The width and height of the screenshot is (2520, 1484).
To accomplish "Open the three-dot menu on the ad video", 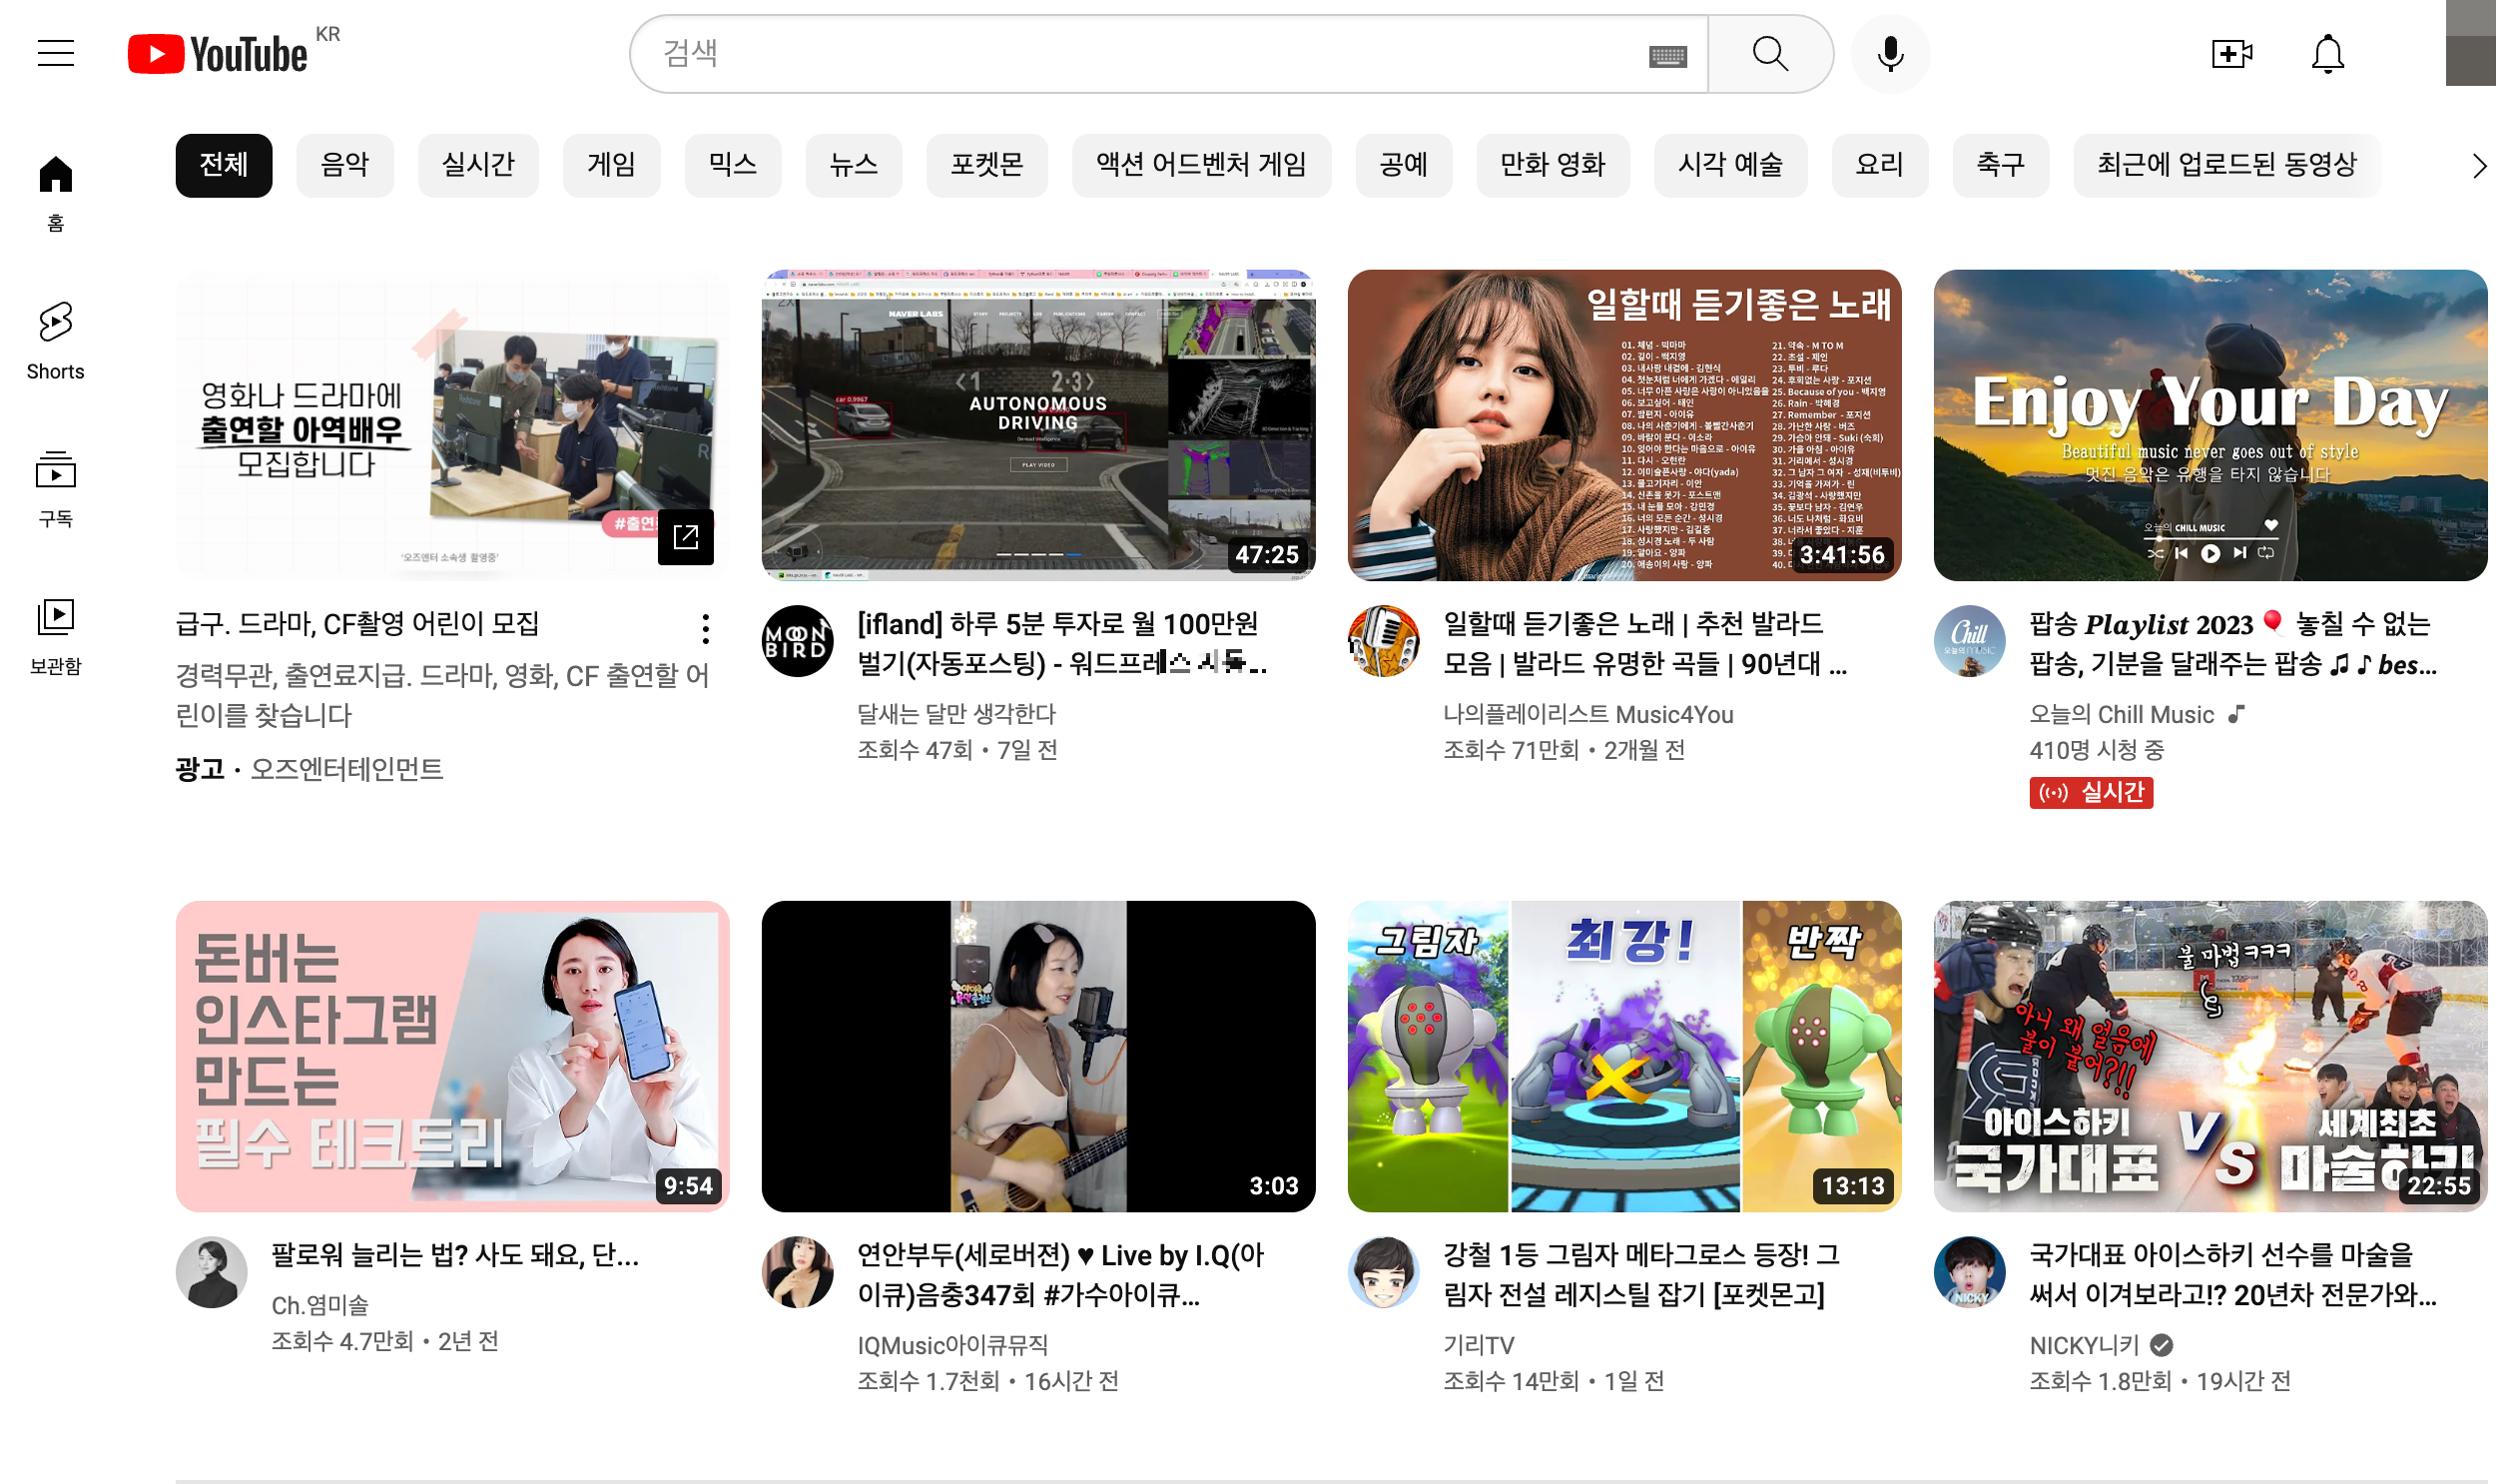I will tap(705, 630).
